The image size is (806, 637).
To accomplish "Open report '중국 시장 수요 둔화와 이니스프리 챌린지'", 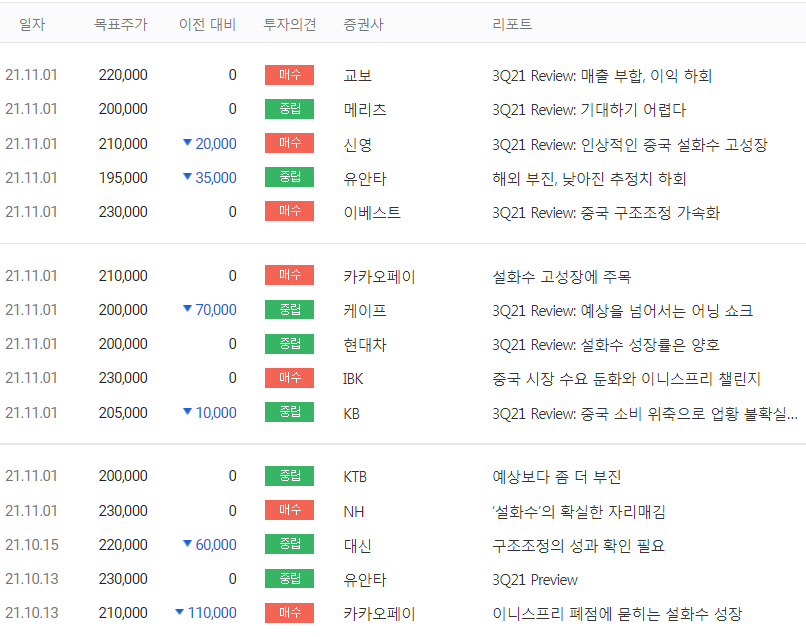I will point(626,378).
